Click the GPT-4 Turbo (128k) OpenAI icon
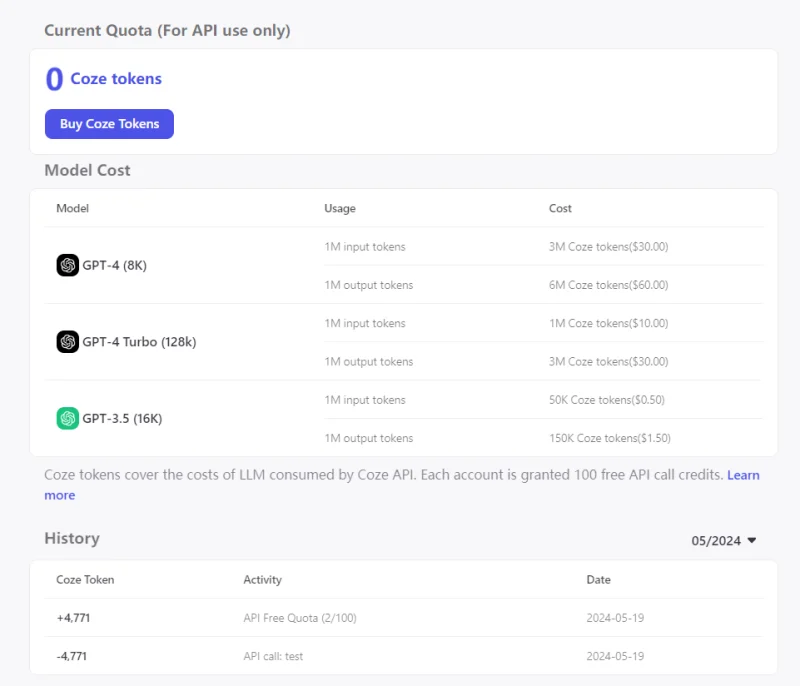Screen dimensions: 800x686 (x=67, y=342)
